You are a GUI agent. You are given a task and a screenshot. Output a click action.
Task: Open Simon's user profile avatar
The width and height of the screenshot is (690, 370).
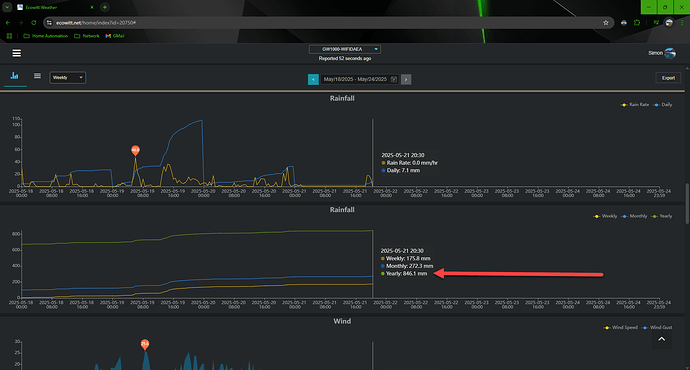coord(670,53)
